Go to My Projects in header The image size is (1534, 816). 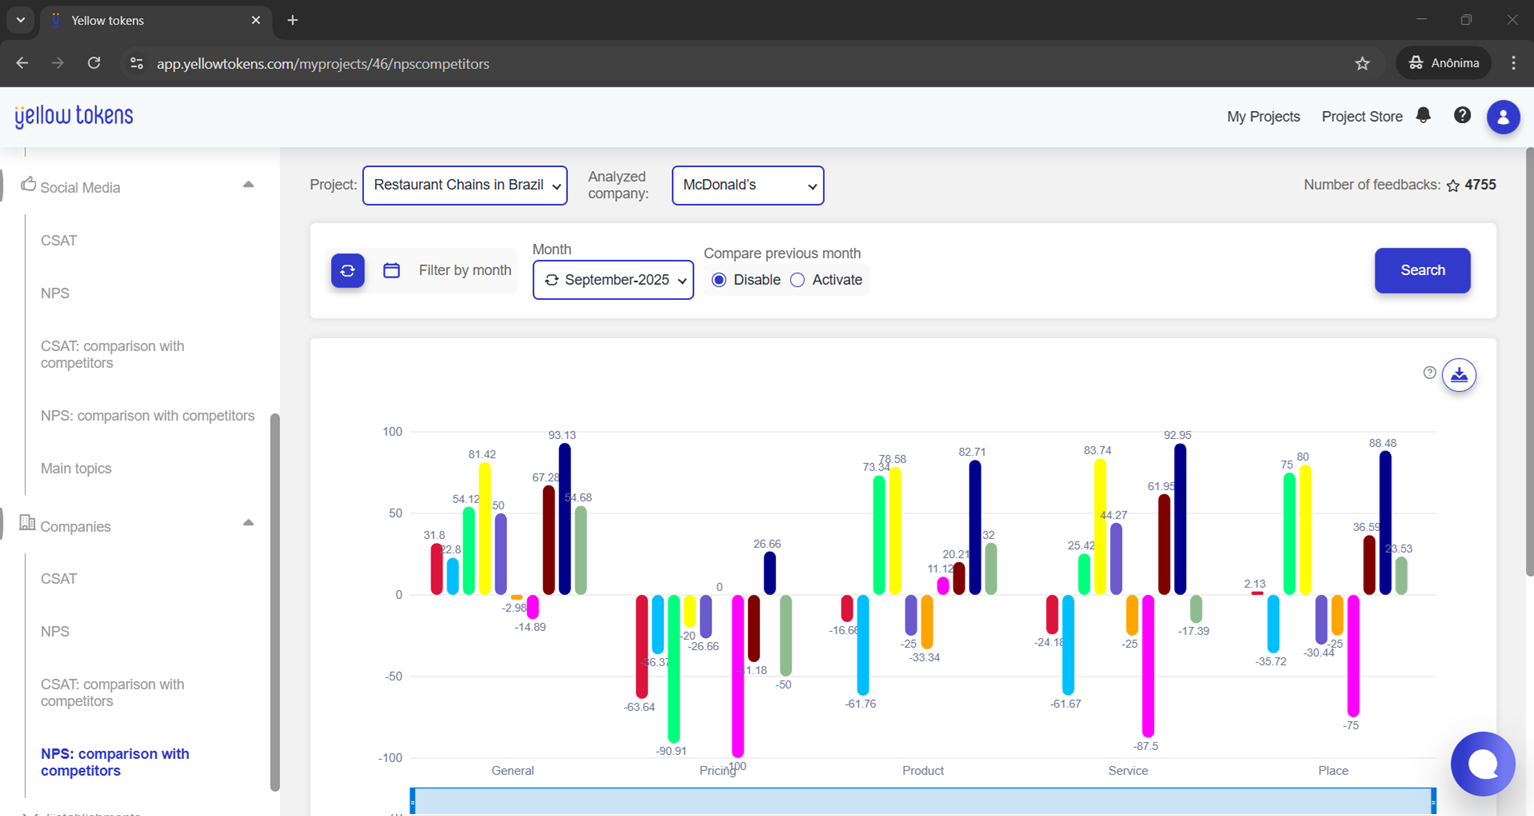tap(1263, 117)
